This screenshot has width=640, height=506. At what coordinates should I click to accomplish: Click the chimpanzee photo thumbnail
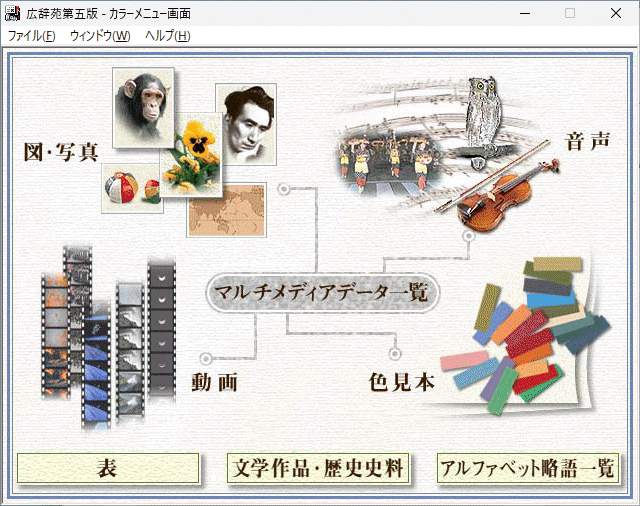coord(143,107)
